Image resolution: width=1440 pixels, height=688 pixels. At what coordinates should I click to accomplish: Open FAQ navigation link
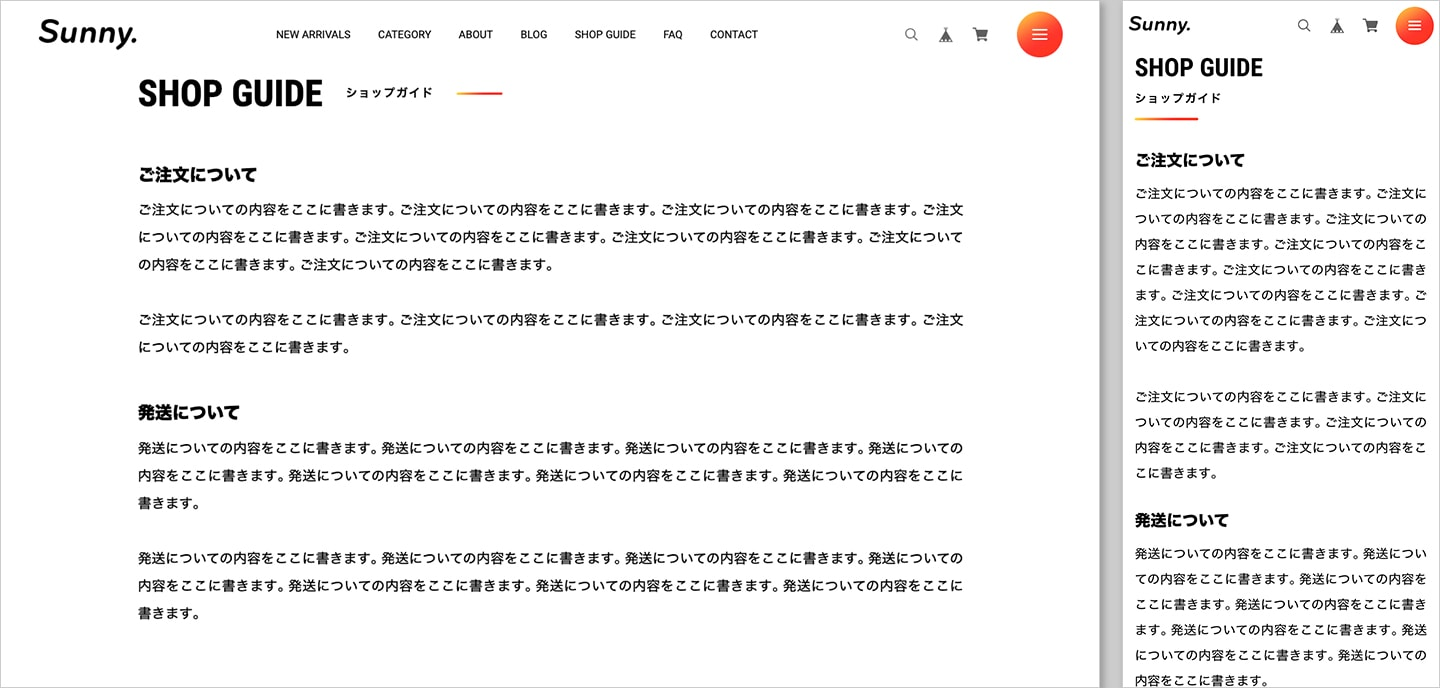672,34
